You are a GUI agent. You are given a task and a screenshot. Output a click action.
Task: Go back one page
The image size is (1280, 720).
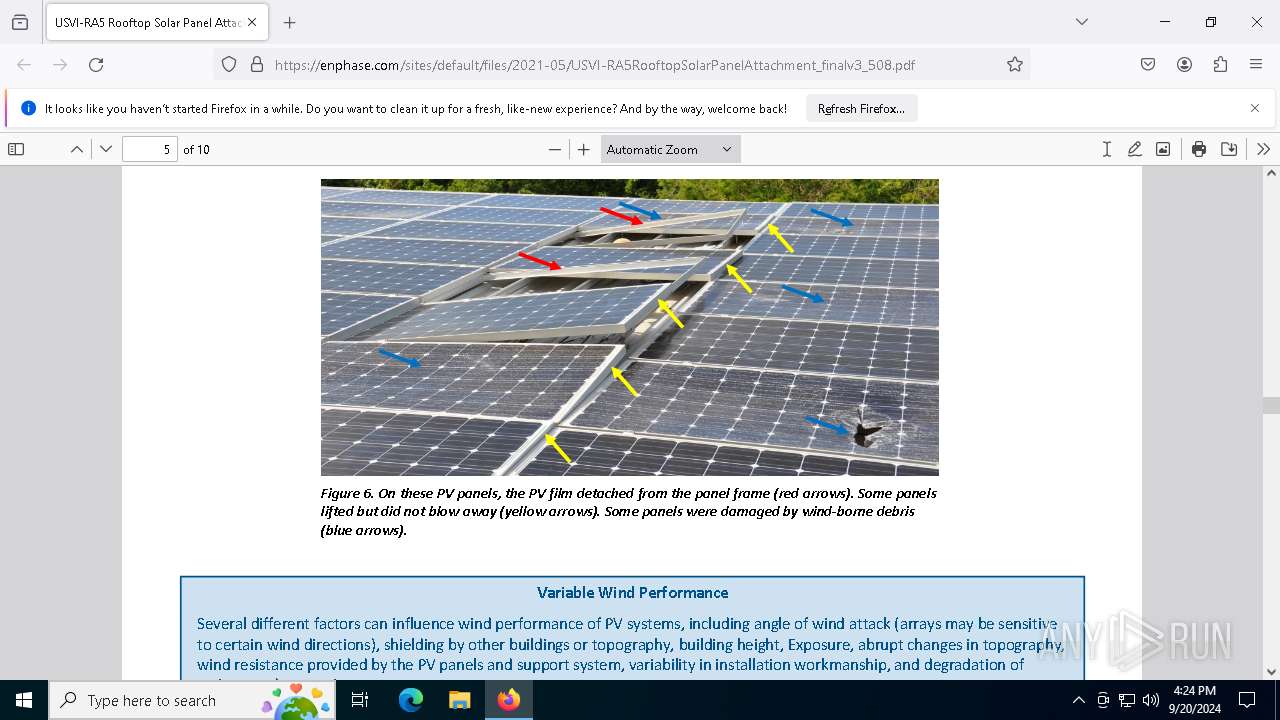(x=24, y=64)
